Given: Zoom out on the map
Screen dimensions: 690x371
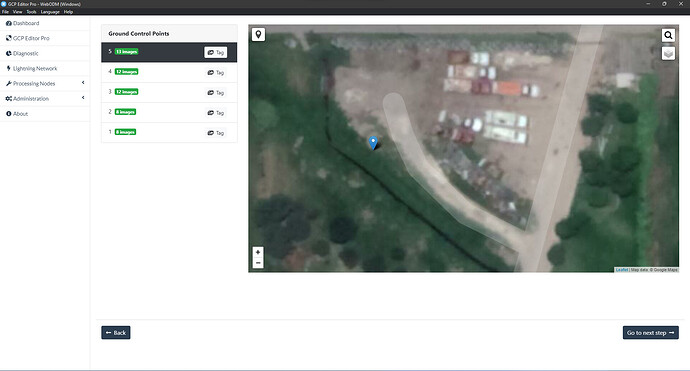Looking at the screenshot, I should (258, 263).
